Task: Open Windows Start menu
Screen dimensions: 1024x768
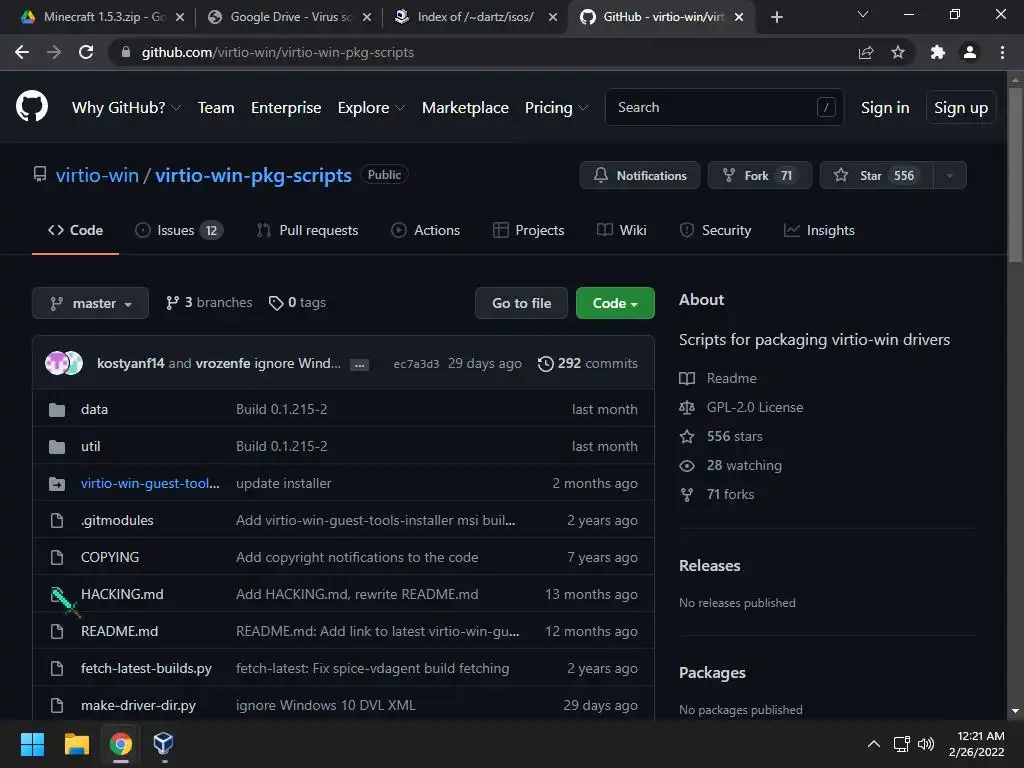Action: [32, 744]
